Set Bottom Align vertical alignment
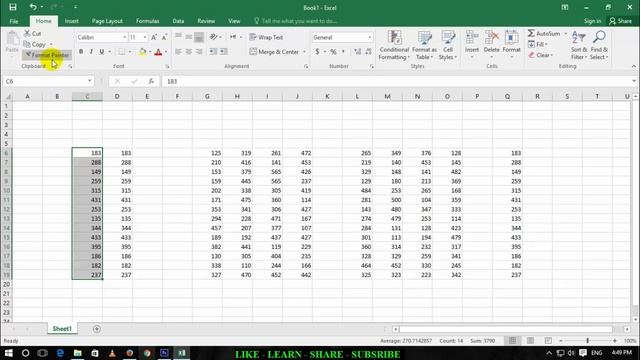Image resolution: width=640 pixels, height=360 pixels. pyautogui.click(x=199, y=37)
